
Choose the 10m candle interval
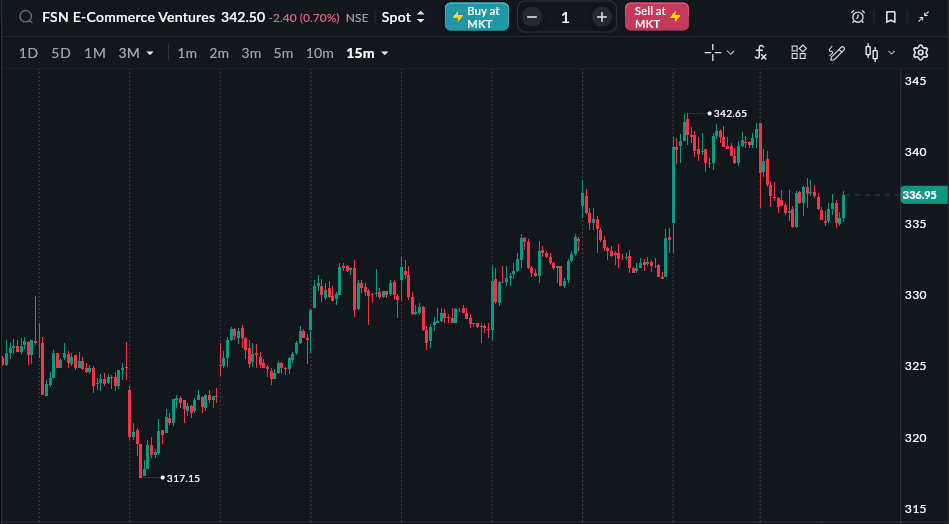pos(320,53)
